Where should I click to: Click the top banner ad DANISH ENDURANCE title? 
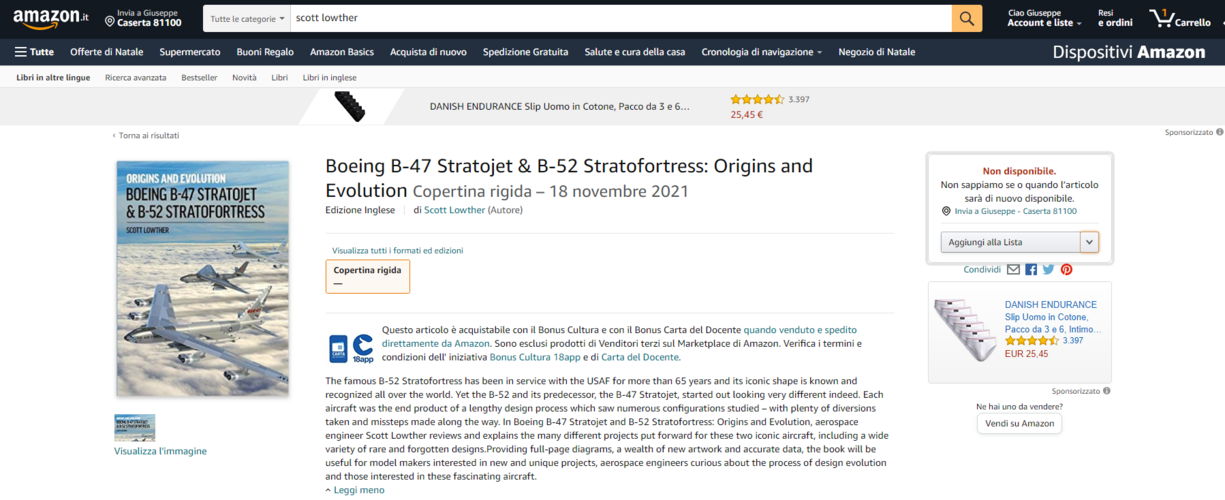559,106
